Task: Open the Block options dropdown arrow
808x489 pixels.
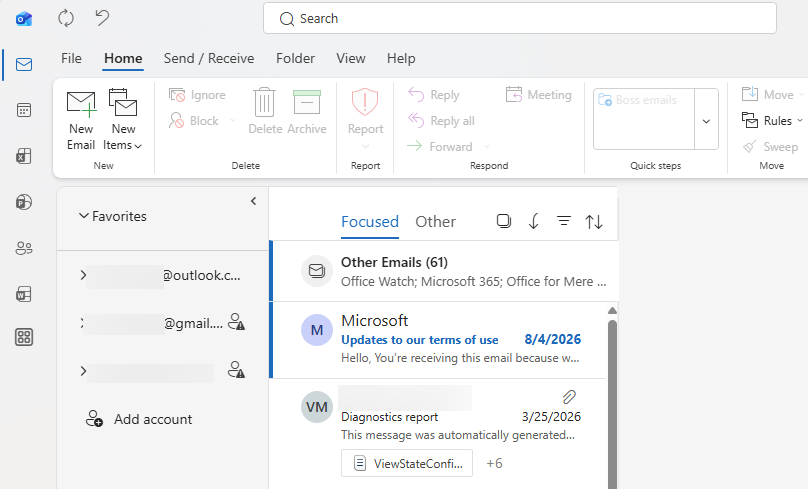Action: [232, 121]
